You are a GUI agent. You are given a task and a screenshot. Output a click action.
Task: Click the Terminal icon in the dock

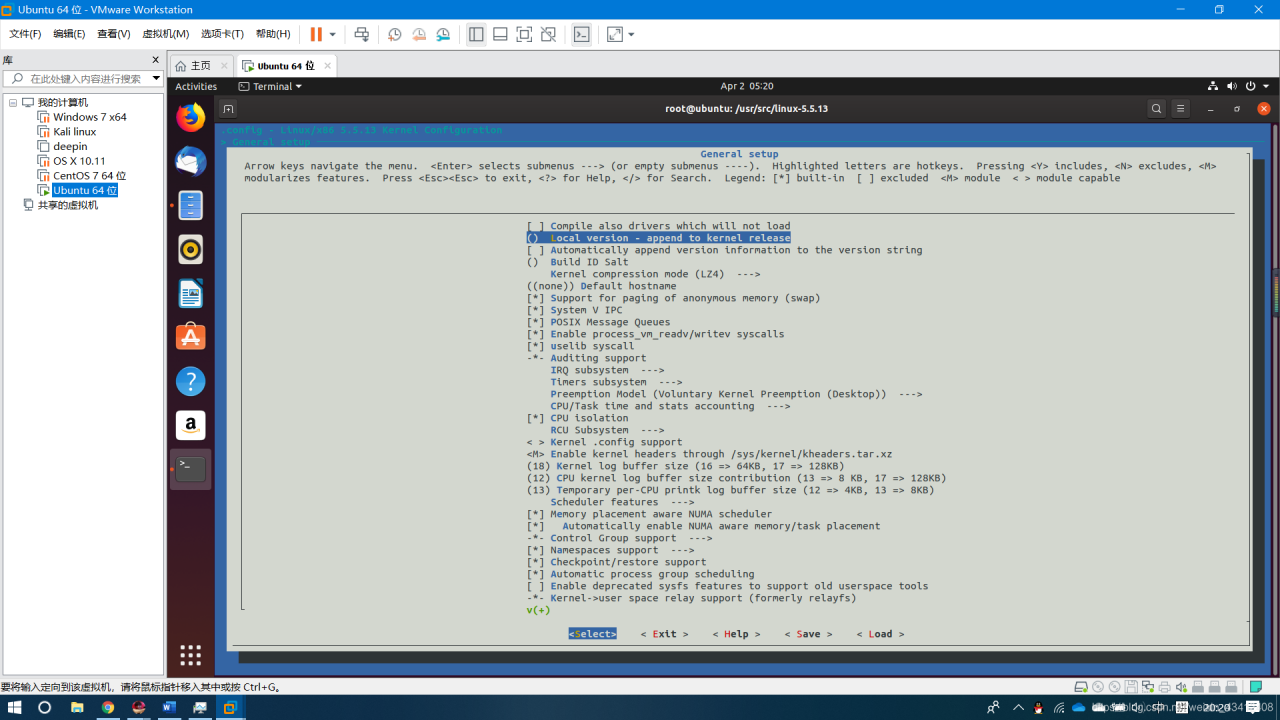click(x=190, y=469)
